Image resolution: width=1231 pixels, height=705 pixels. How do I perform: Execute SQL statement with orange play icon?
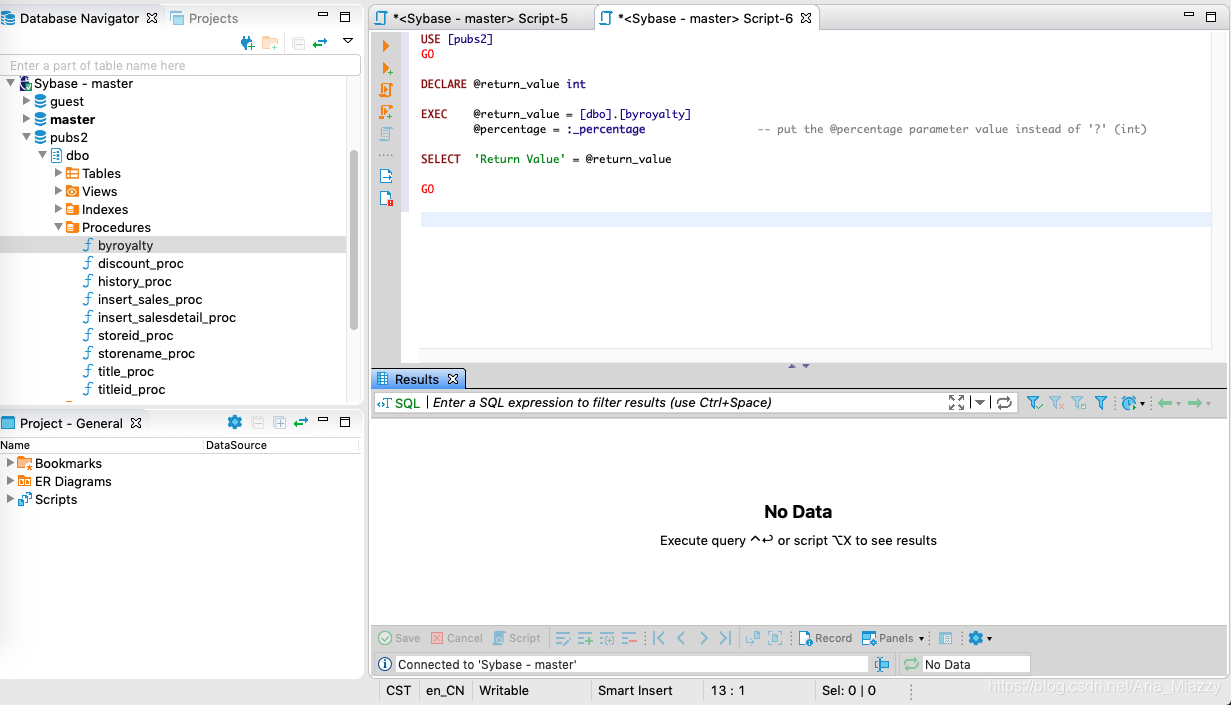point(386,46)
